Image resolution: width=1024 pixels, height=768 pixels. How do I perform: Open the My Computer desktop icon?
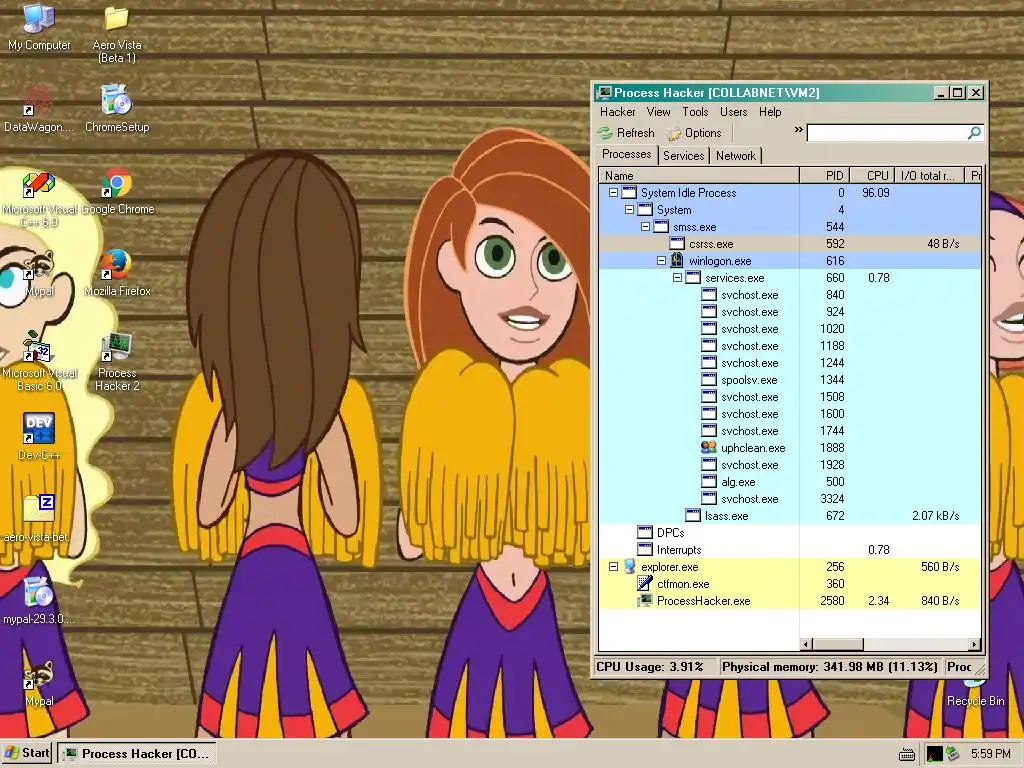tap(39, 27)
